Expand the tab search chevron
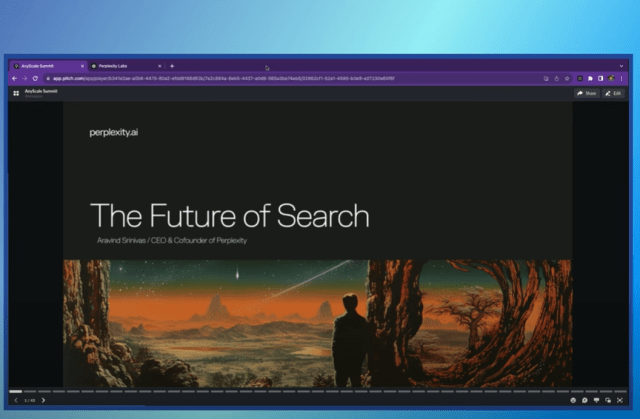This screenshot has width=640, height=419. [x=621, y=65]
